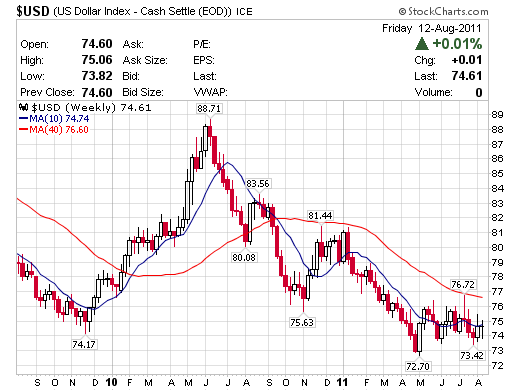This screenshot has width=520, height=391.
Task: Click the 'Prev Close:' label
Action: 47,92
